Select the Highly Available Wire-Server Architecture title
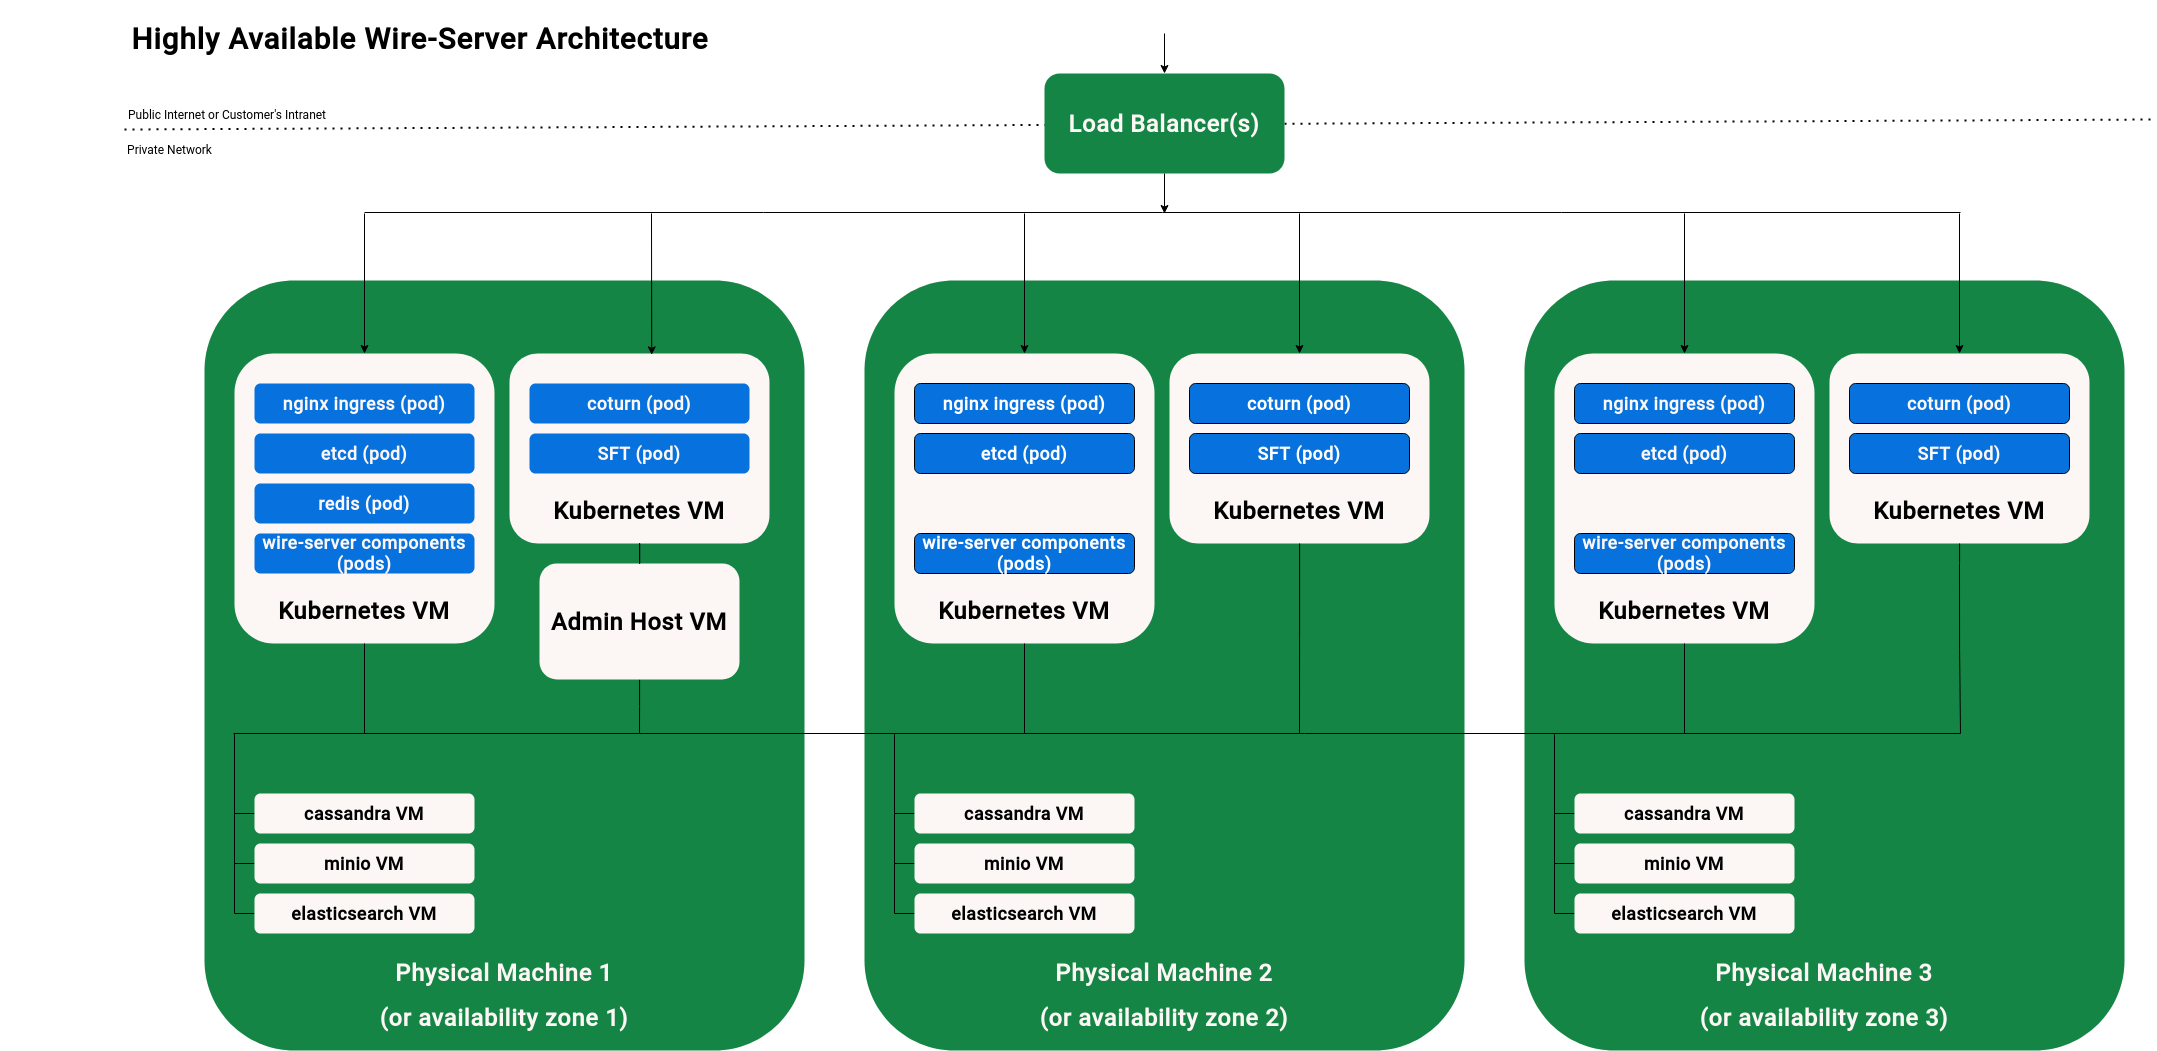Viewport: 2157px width, 1051px height. click(x=420, y=38)
